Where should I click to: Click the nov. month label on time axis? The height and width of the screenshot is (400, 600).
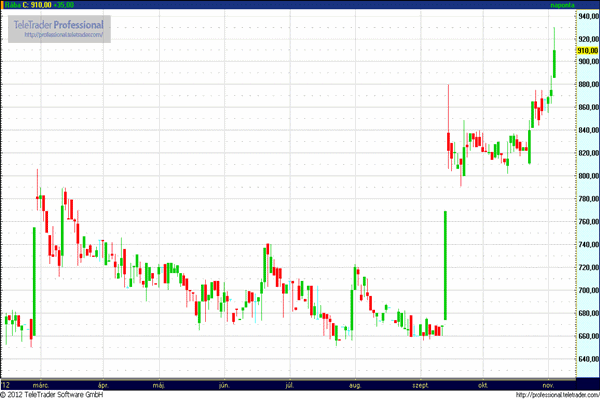tap(548, 383)
